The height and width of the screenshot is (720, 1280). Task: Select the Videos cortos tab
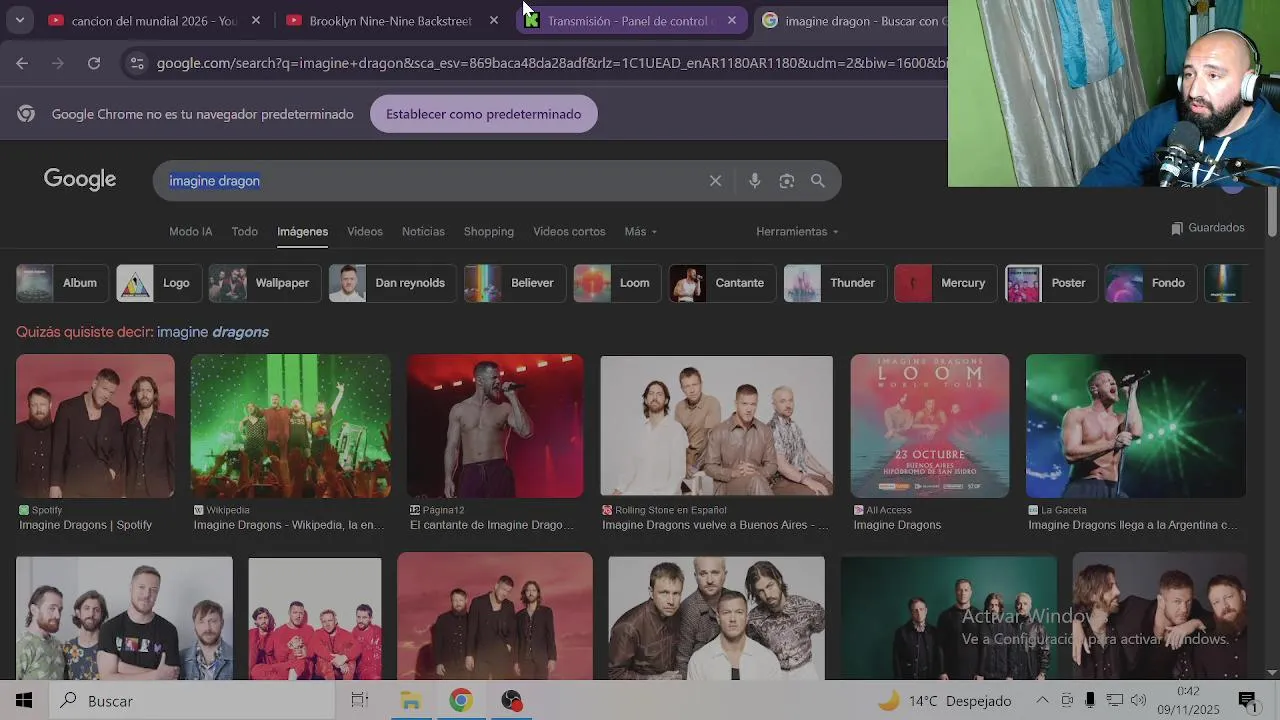[x=569, y=231]
